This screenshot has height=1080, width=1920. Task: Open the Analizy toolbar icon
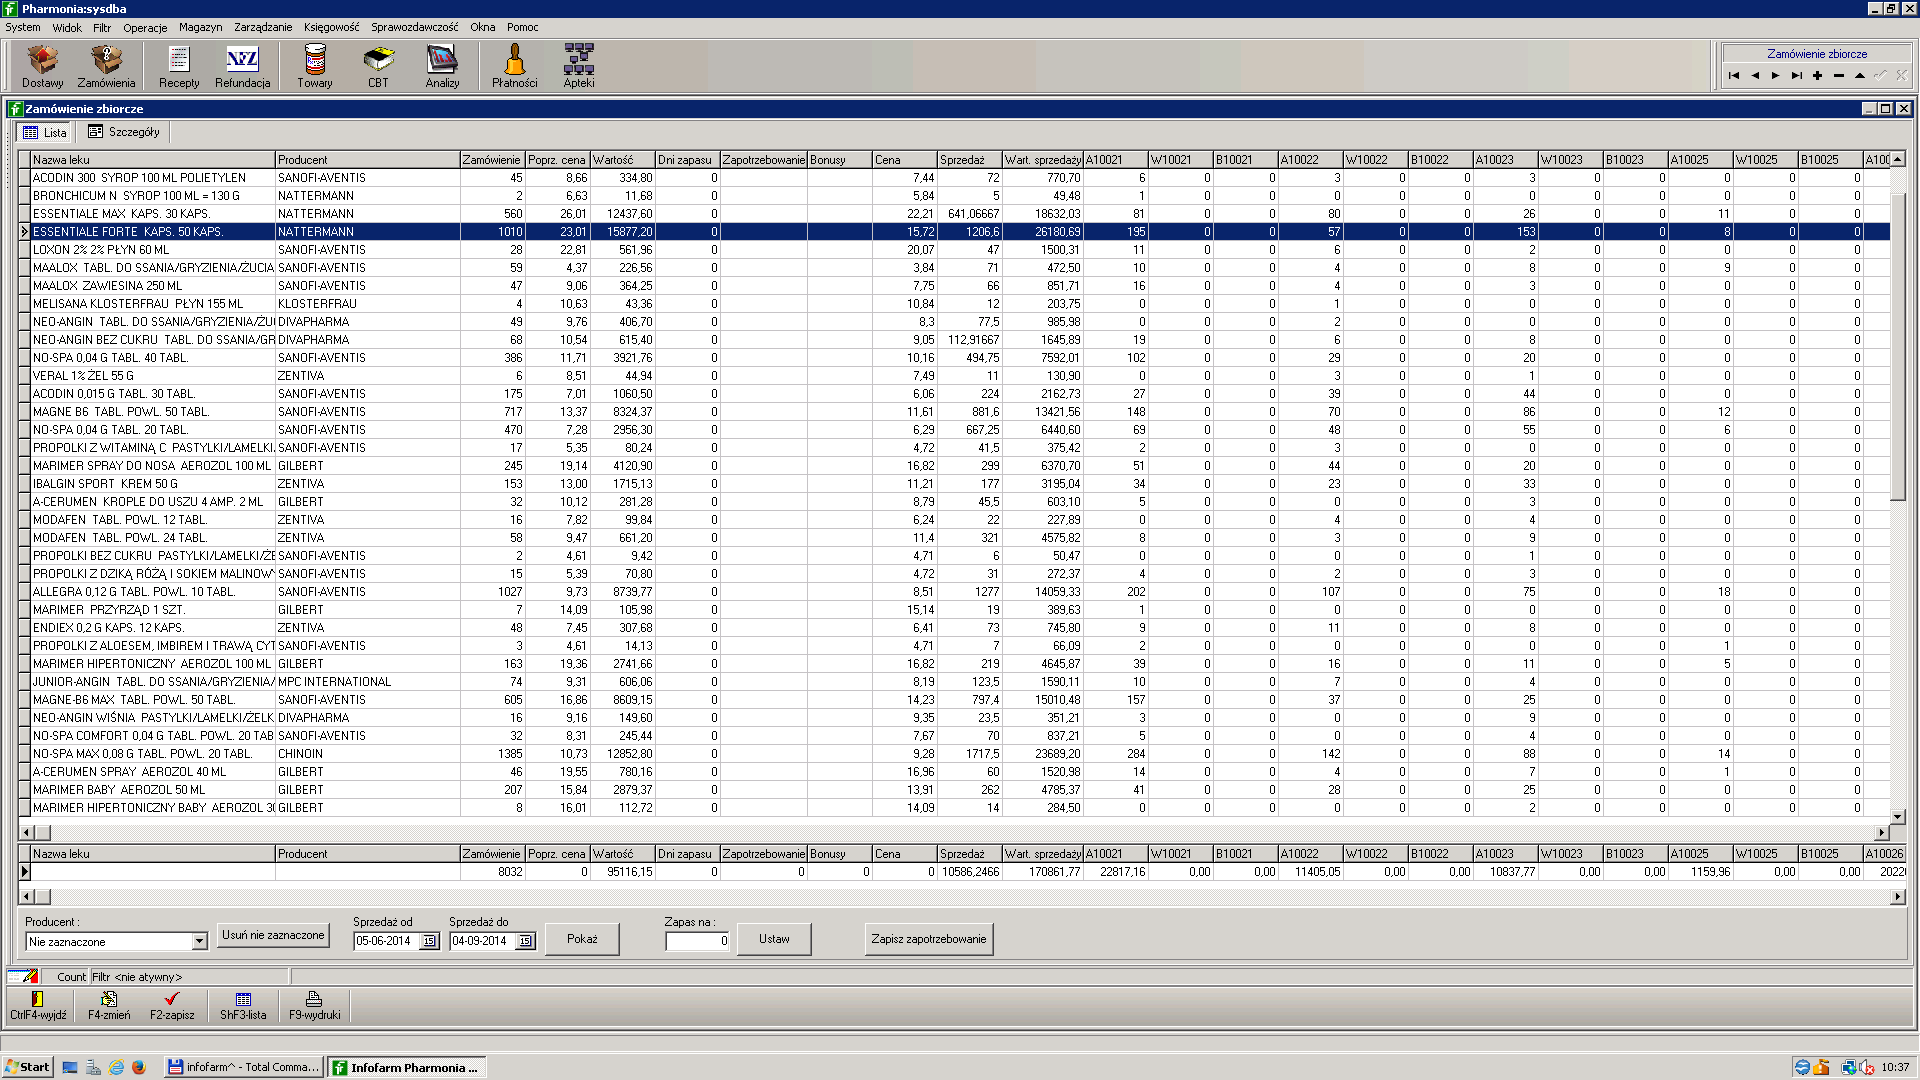[x=442, y=66]
